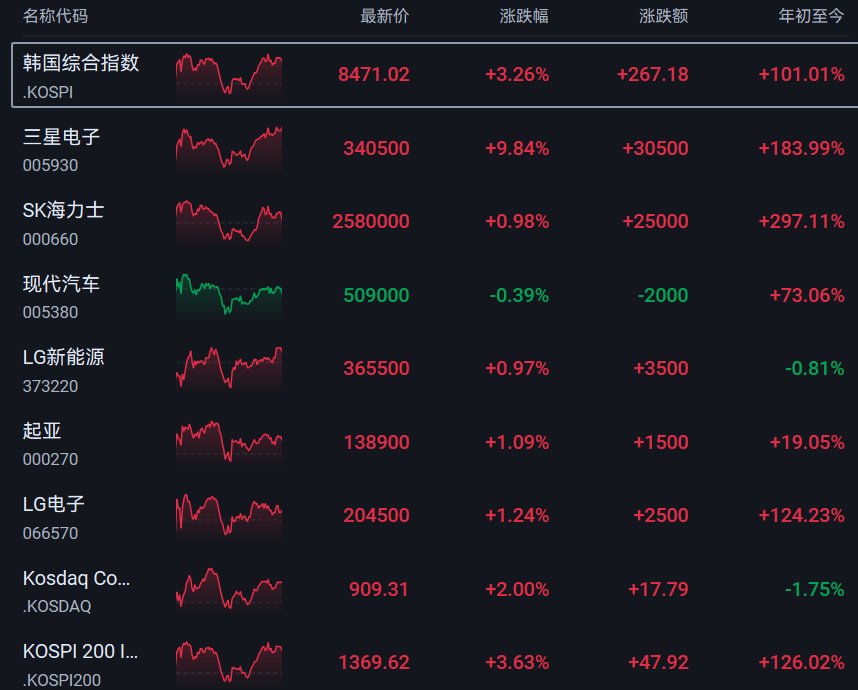Click the KOSPI 200 sparkline chart
This screenshot has width=858, height=690.
[229, 663]
